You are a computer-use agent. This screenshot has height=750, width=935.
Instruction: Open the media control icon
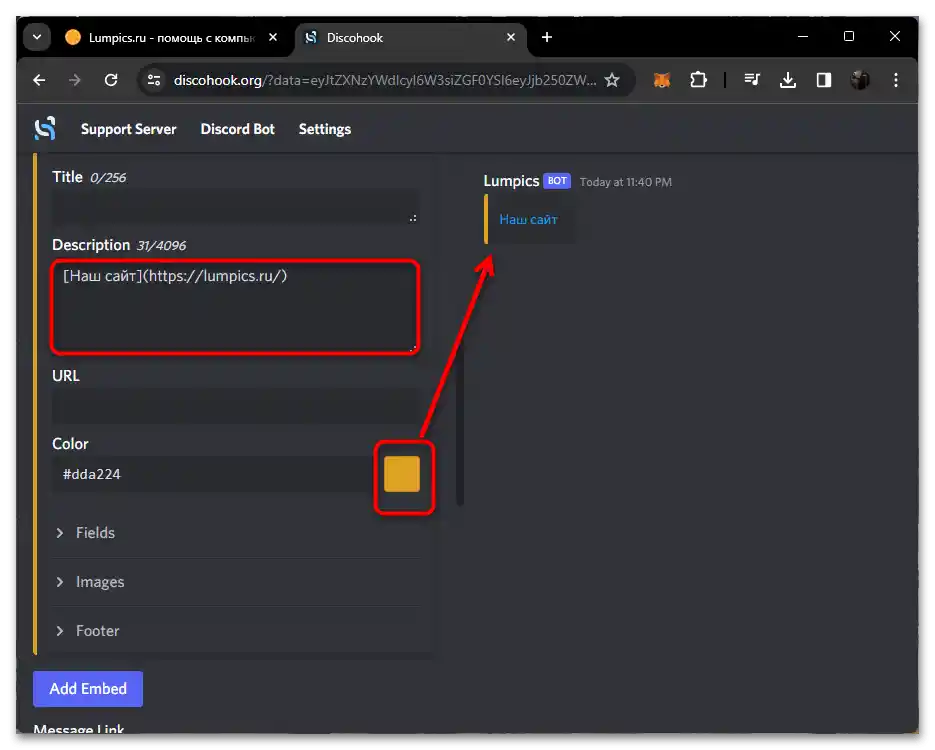752,80
